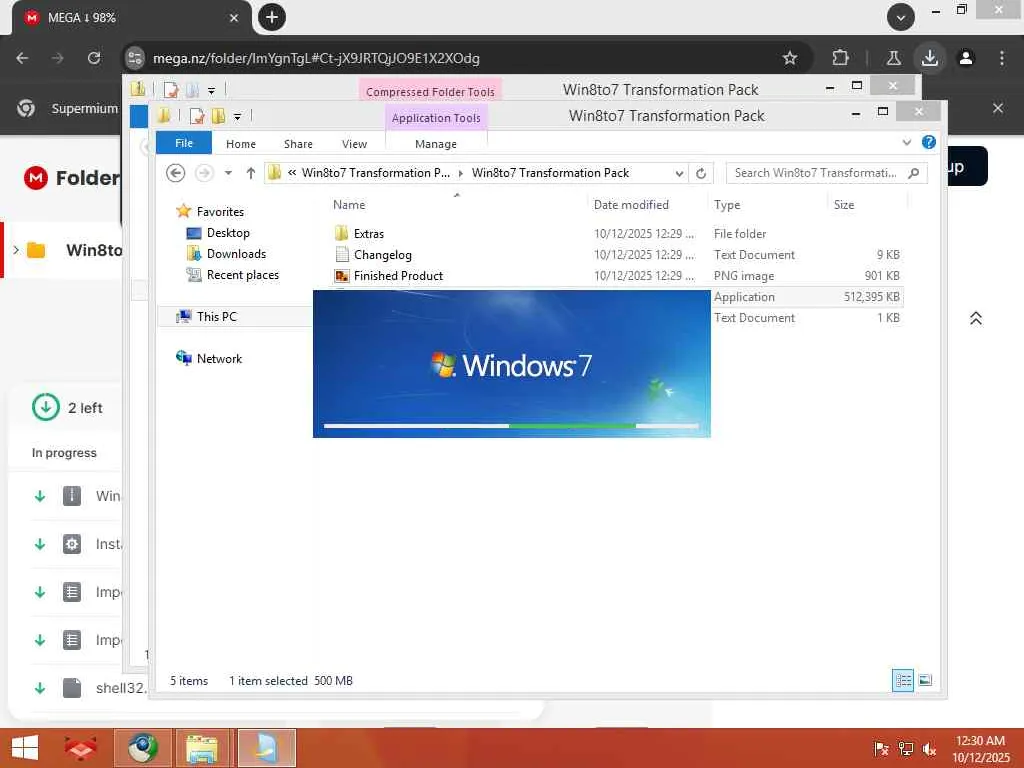The width and height of the screenshot is (1024, 768).
Task: Click the Action Center flag tray icon
Action: click(881, 748)
